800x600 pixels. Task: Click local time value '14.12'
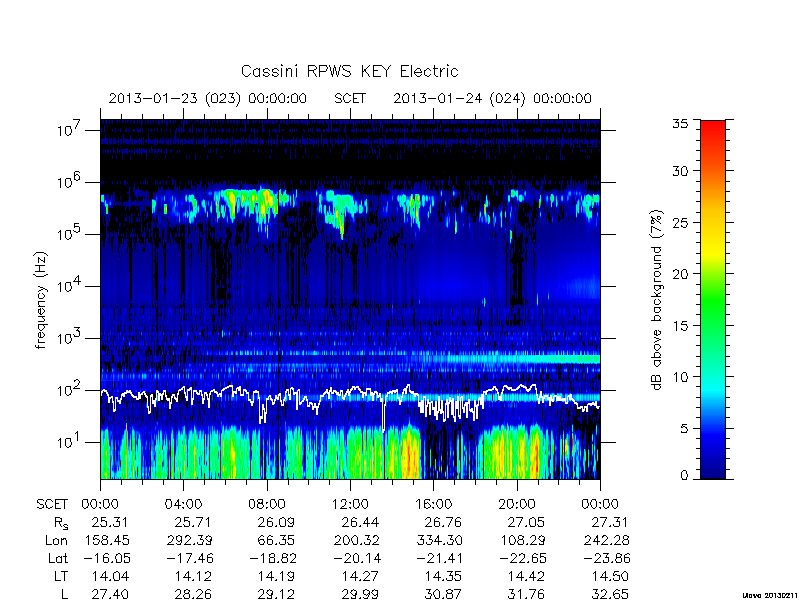coord(193,576)
